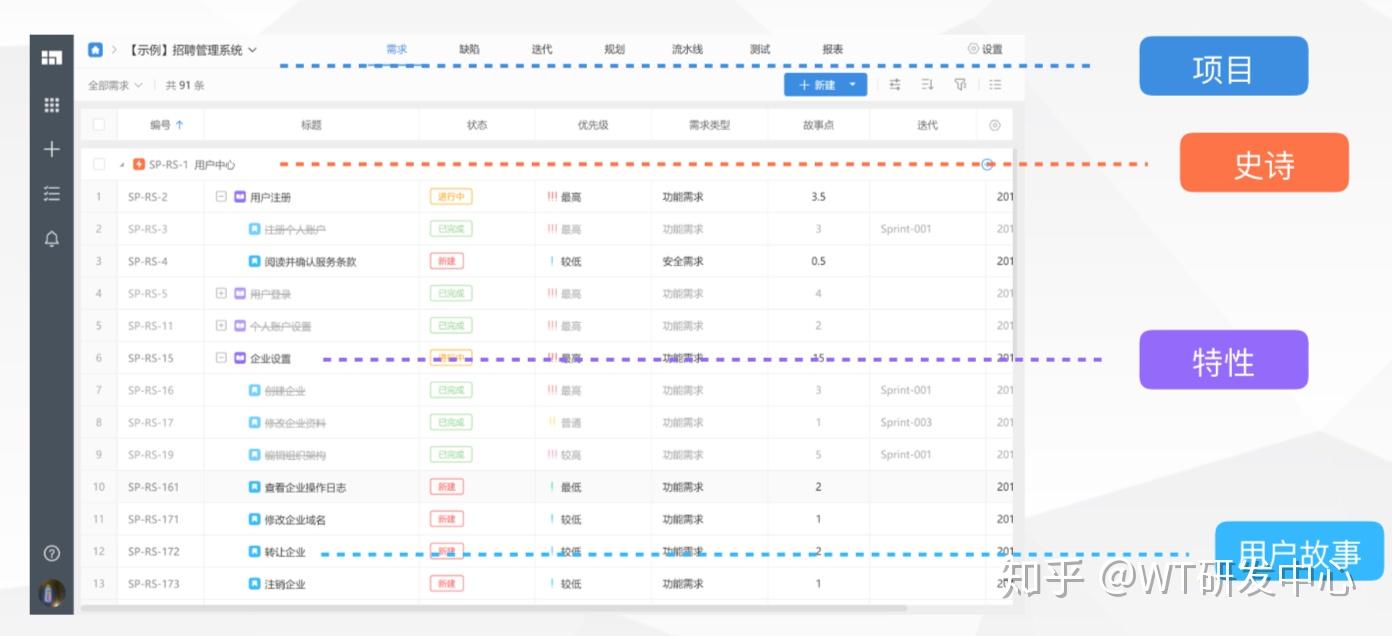Open the home icon in the breadcrumb
Screen dimensions: 1392x636
95,49
